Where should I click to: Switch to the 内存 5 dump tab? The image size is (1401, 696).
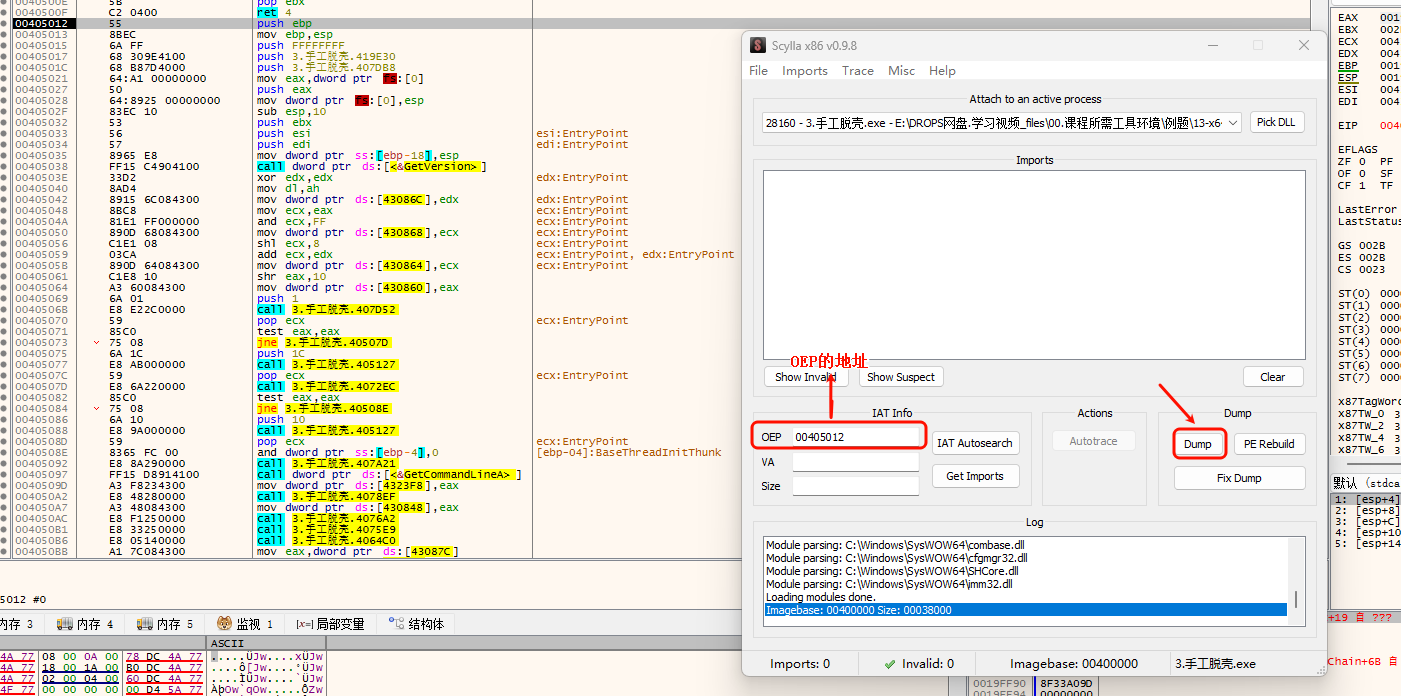coord(165,623)
